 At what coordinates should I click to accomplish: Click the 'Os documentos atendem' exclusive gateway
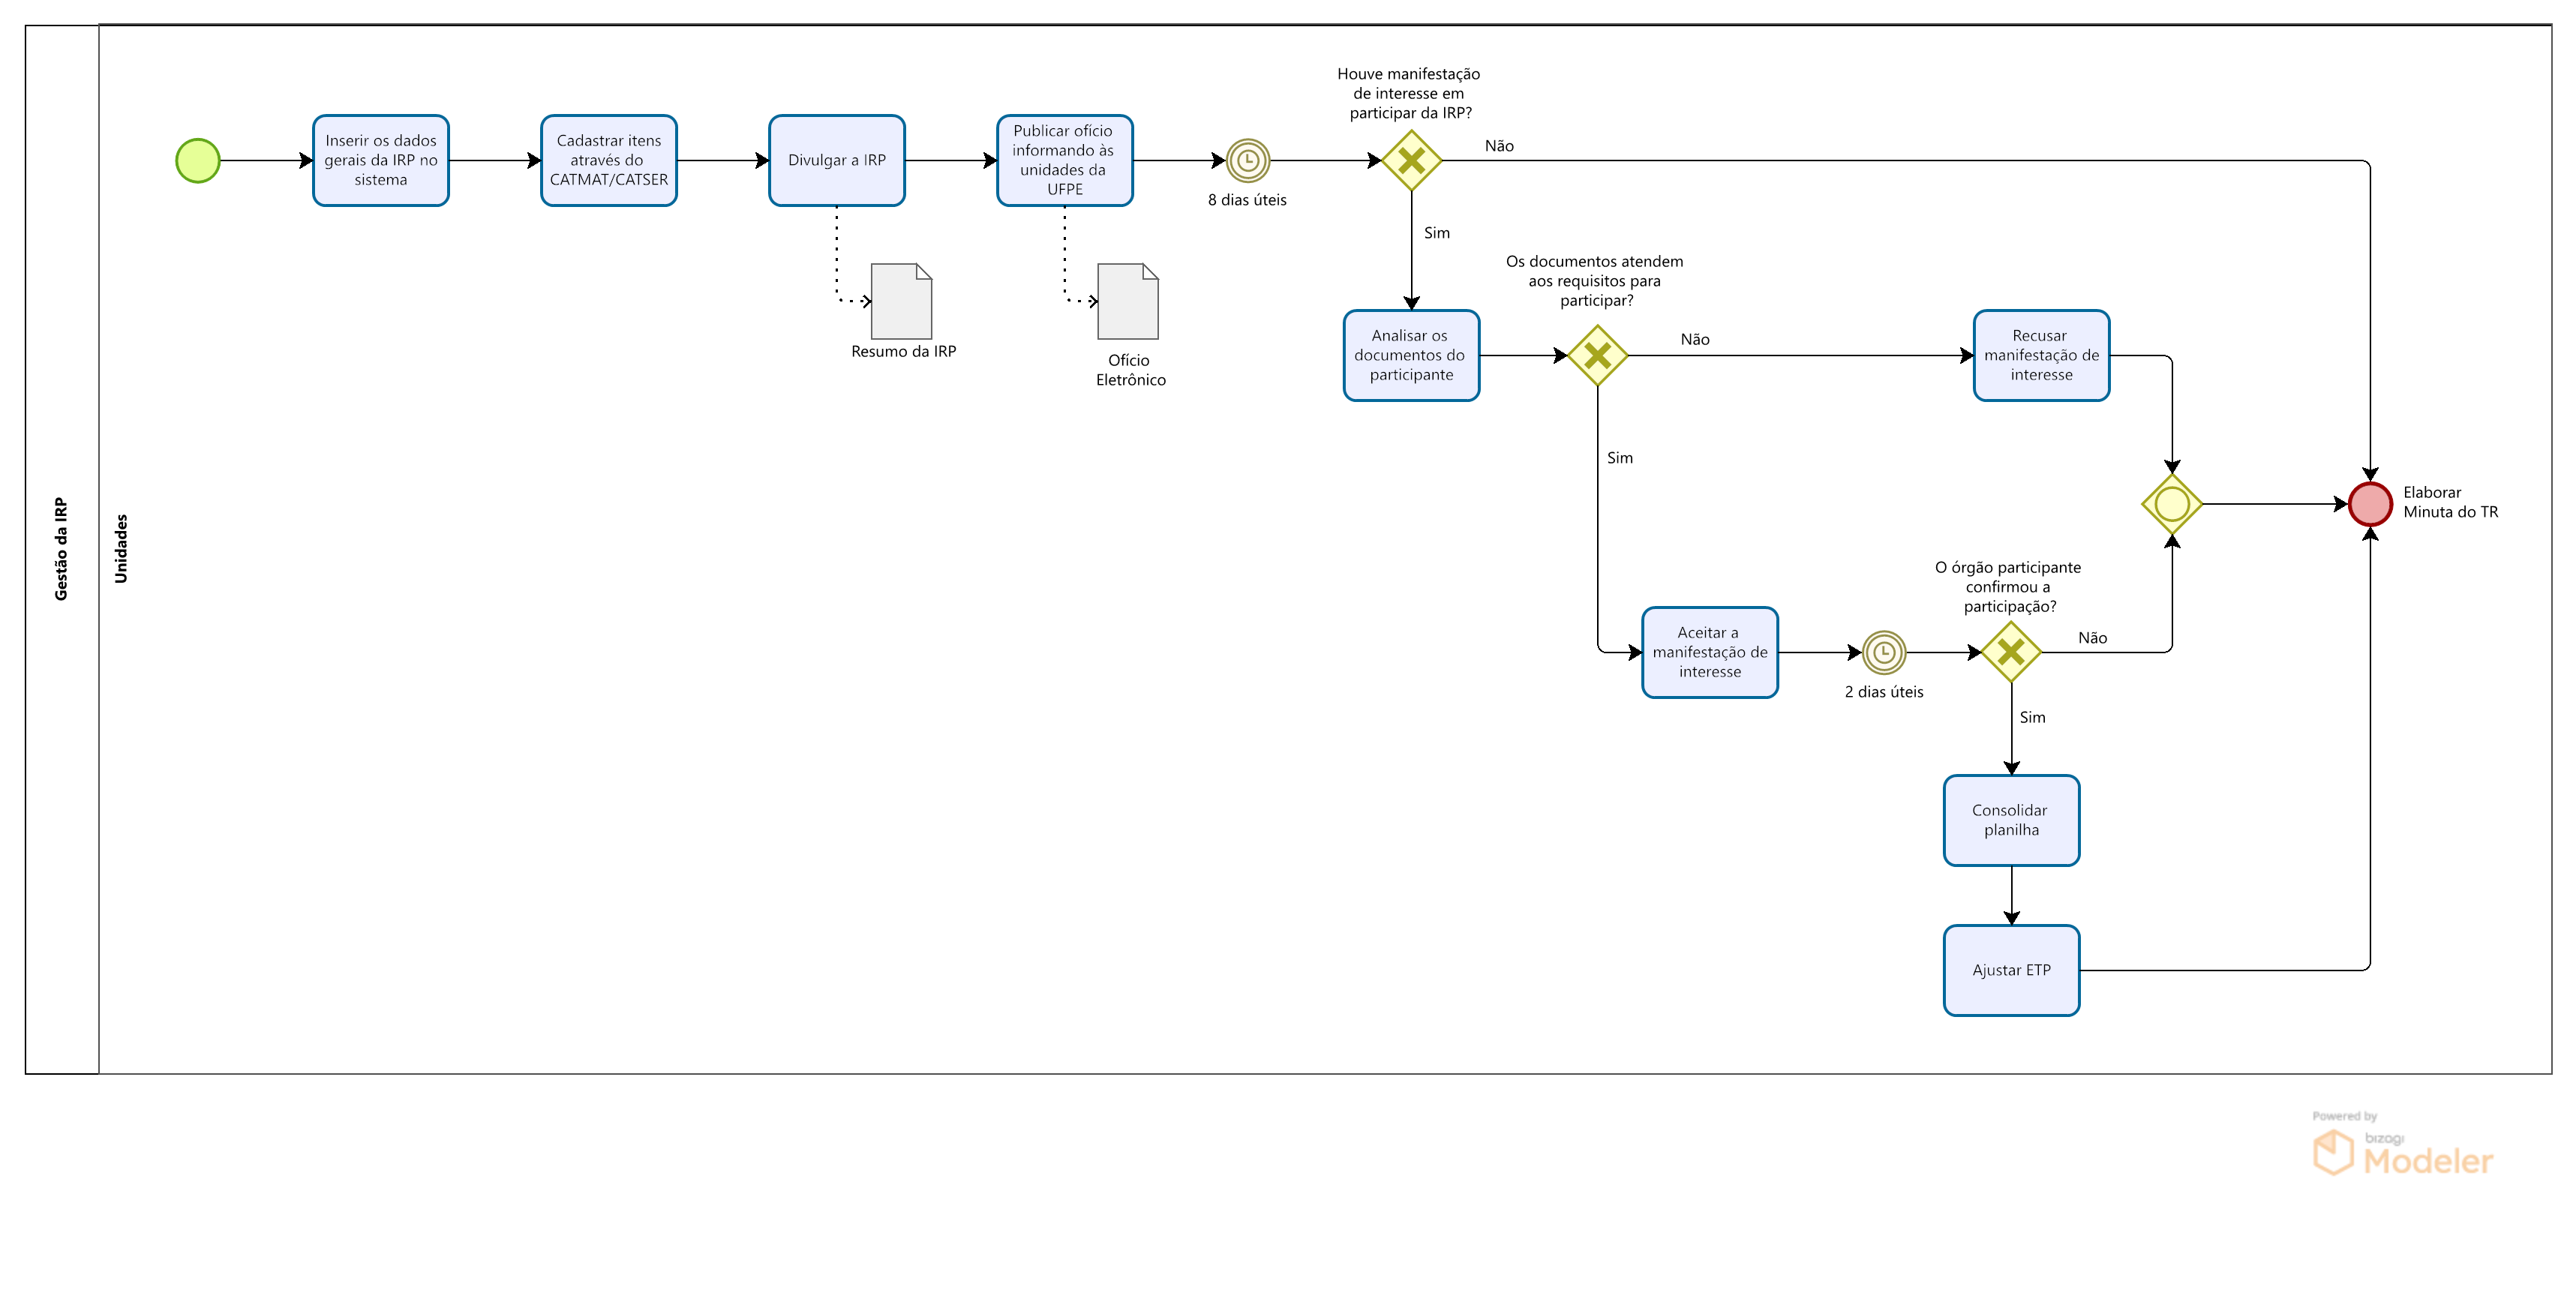click(x=1597, y=356)
